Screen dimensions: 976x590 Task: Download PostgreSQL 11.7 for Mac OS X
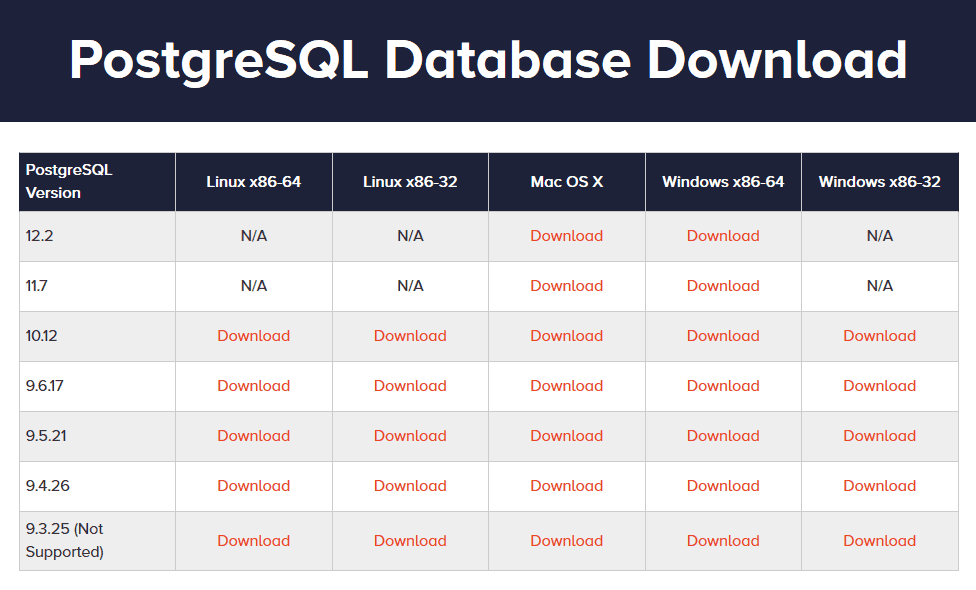(x=566, y=286)
